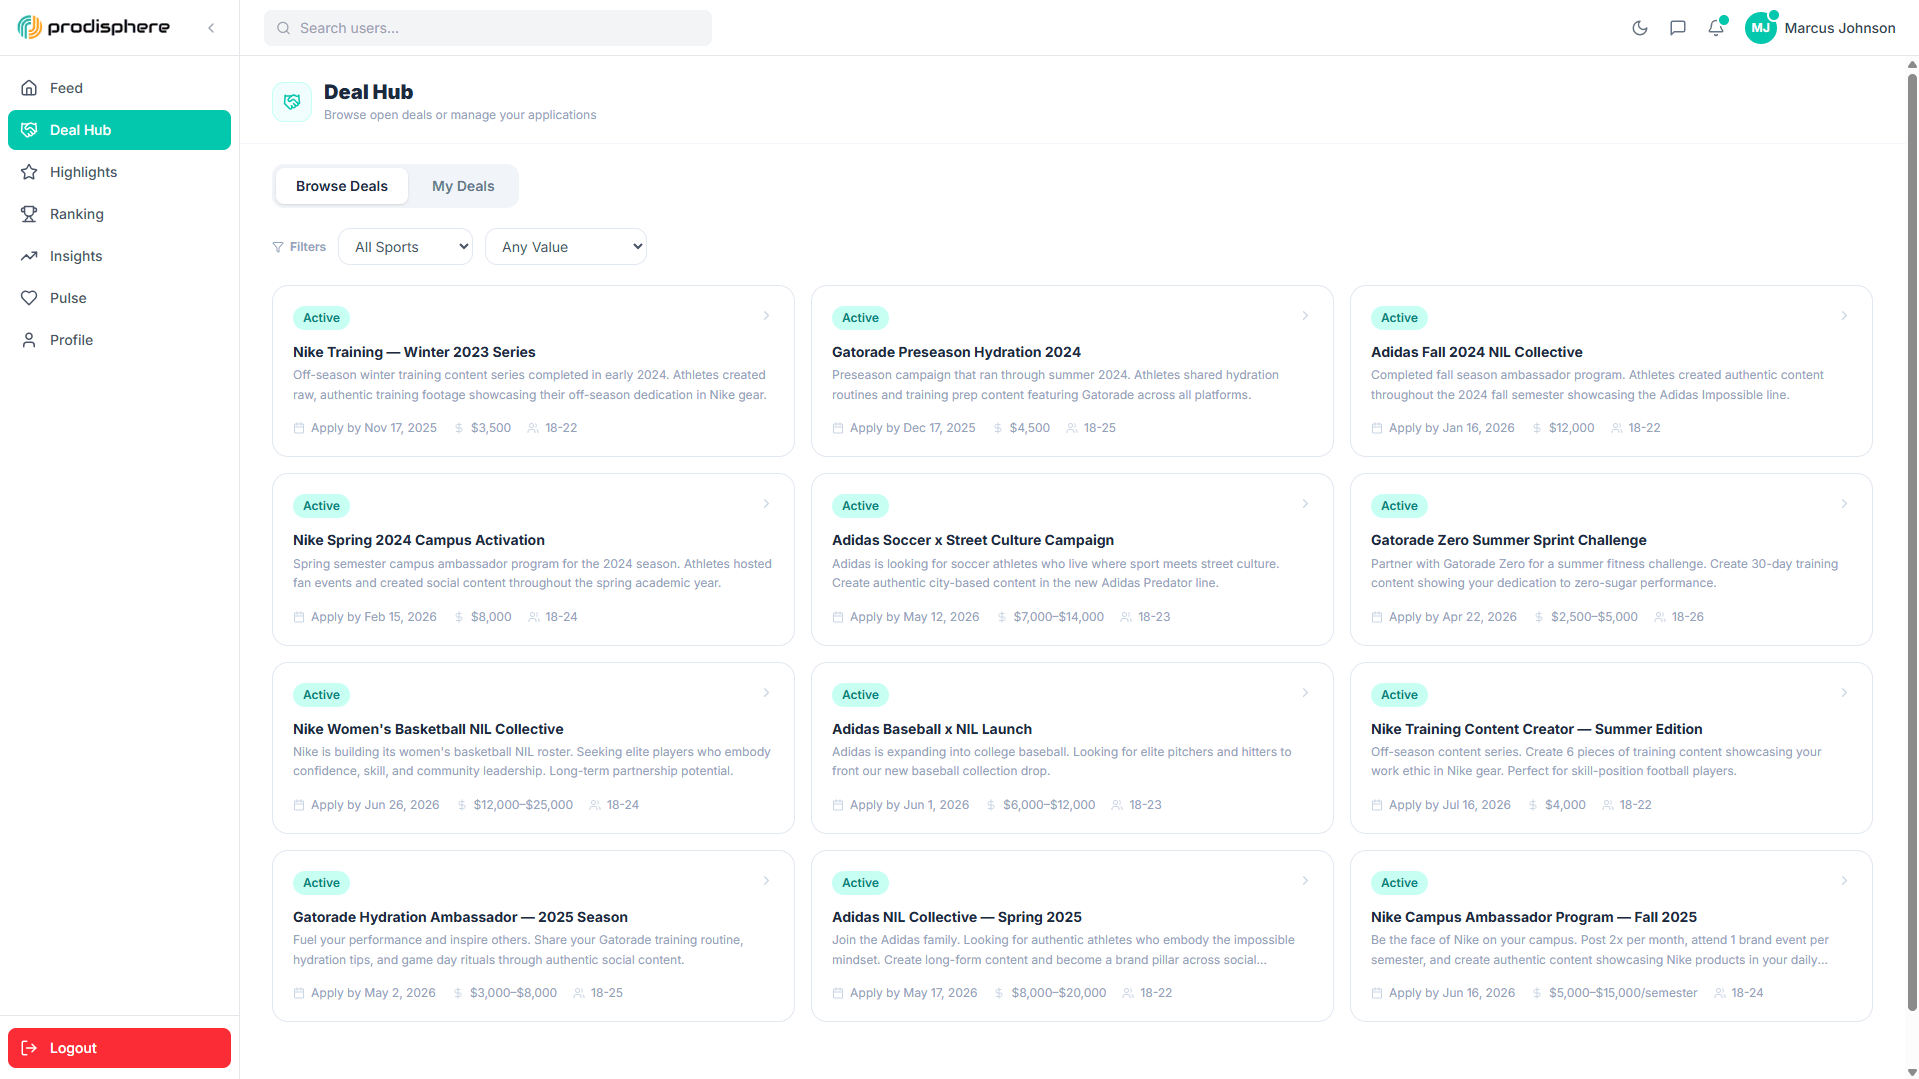Select the Highlights star icon in sidebar
The width and height of the screenshot is (1919, 1079).
pos(31,171)
